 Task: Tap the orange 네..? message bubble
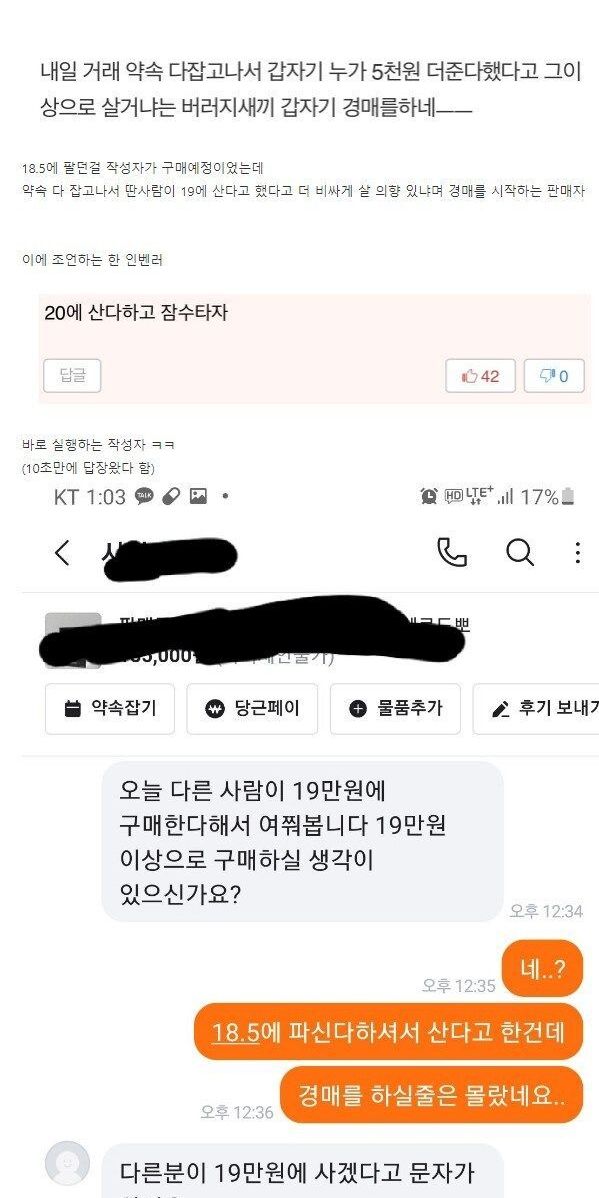click(x=542, y=969)
